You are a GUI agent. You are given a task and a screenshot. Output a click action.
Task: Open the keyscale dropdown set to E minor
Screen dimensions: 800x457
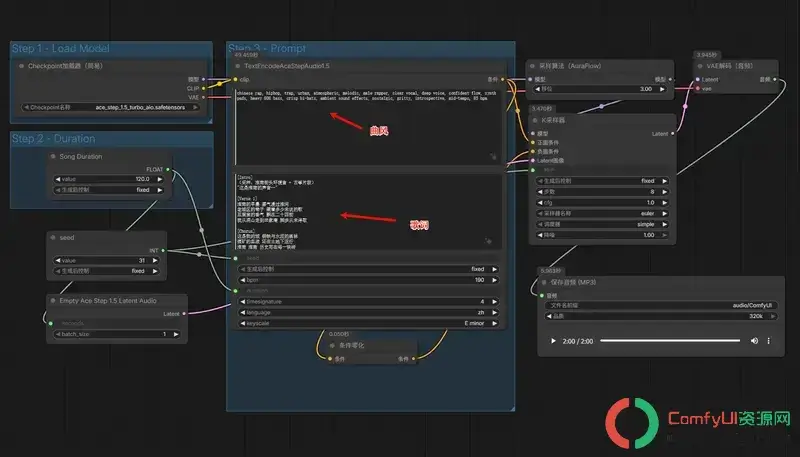[368, 323]
